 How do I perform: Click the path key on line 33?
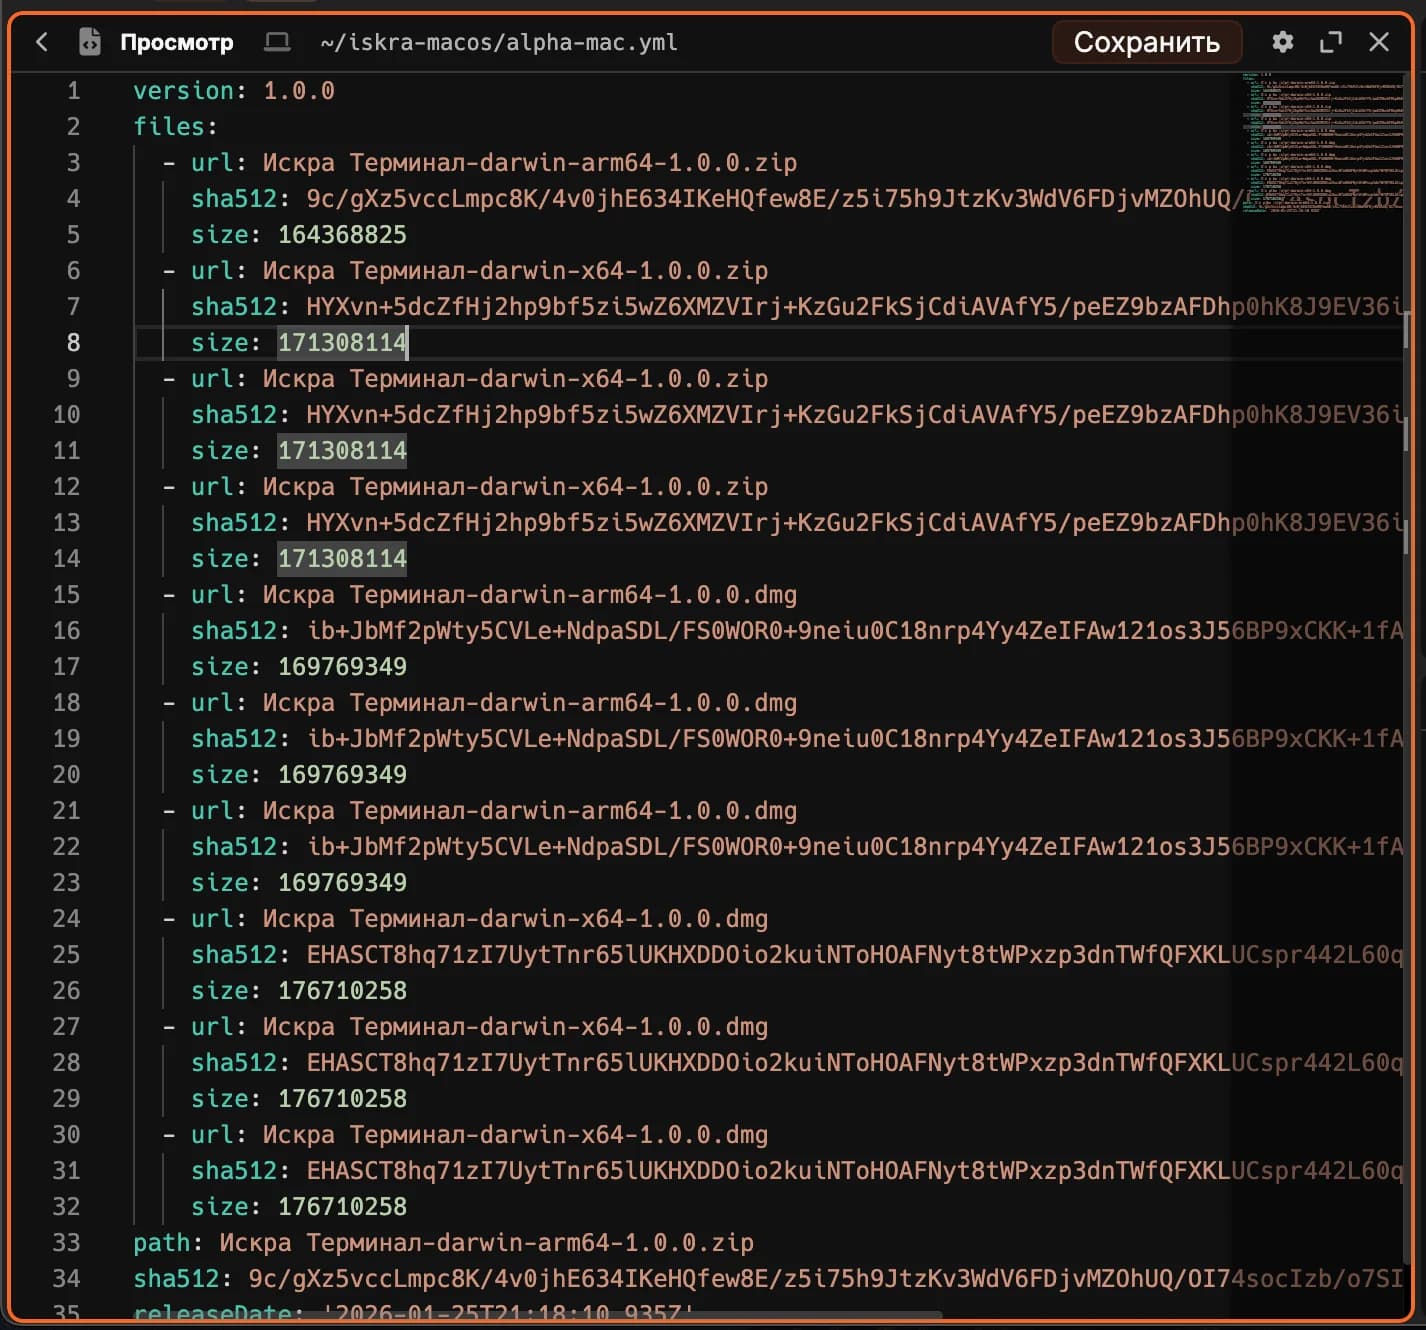click(x=161, y=1243)
